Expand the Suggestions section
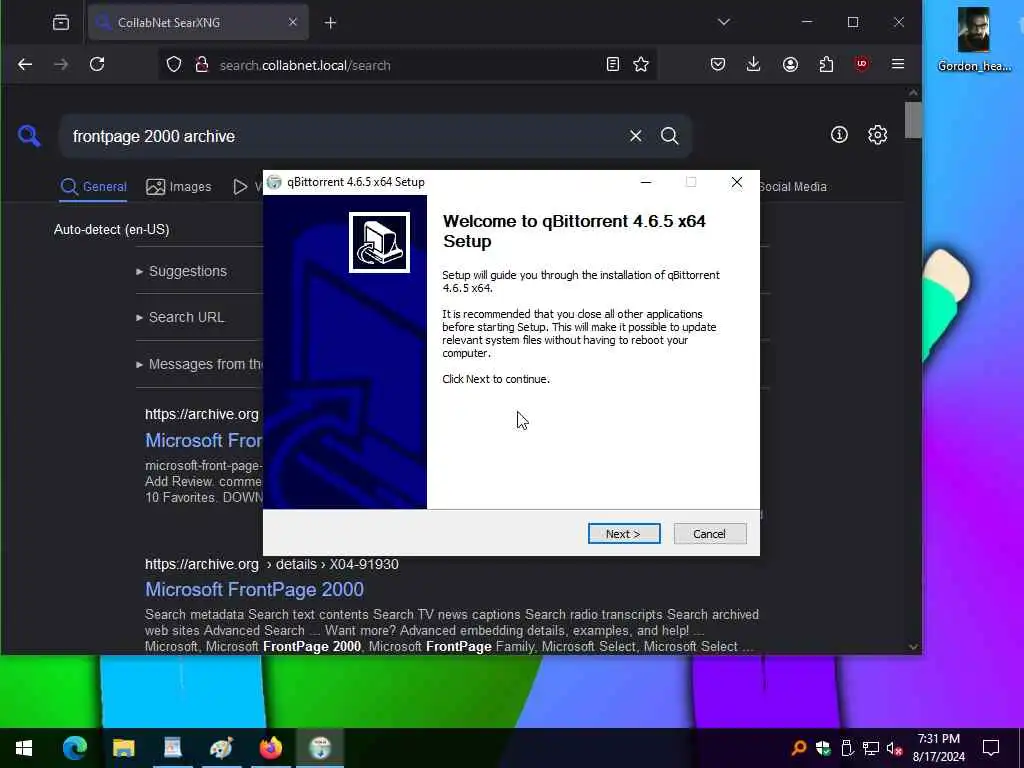The width and height of the screenshot is (1024, 768). [x=182, y=271]
